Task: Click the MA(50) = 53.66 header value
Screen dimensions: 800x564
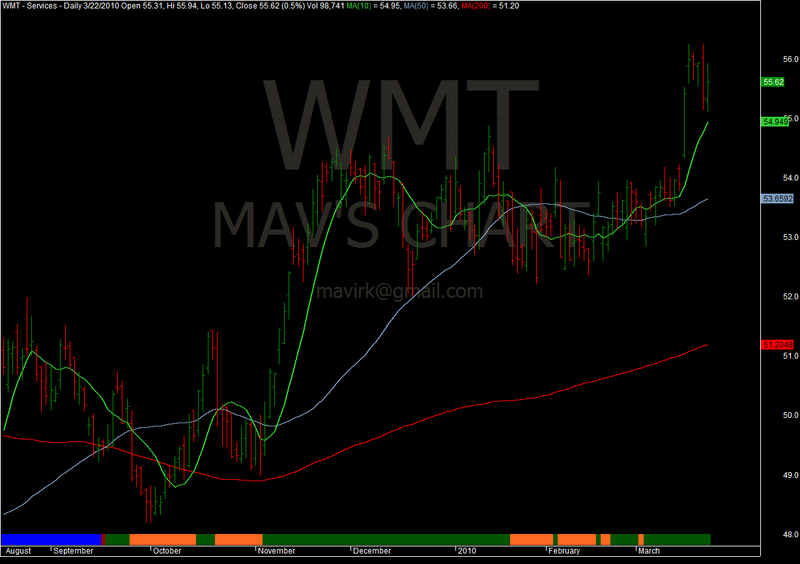Action: (430, 6)
